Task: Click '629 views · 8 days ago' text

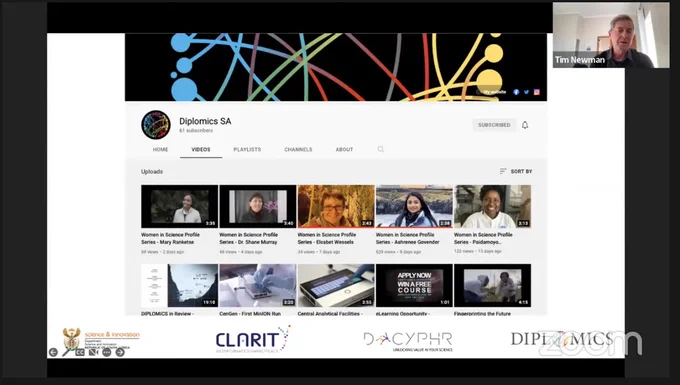Action: pyautogui.click(x=399, y=252)
